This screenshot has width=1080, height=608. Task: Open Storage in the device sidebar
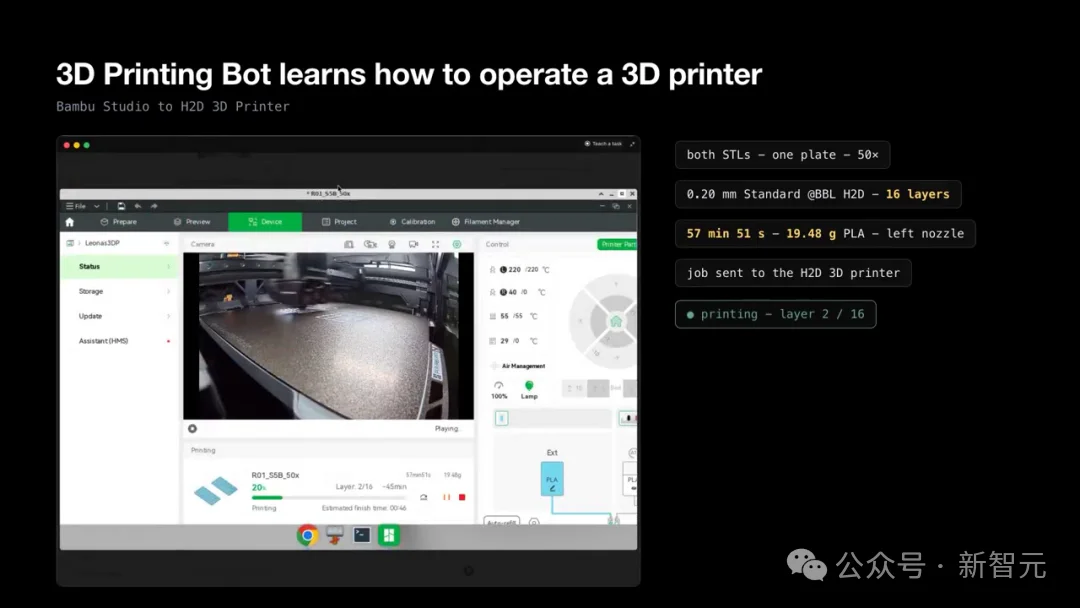point(120,291)
